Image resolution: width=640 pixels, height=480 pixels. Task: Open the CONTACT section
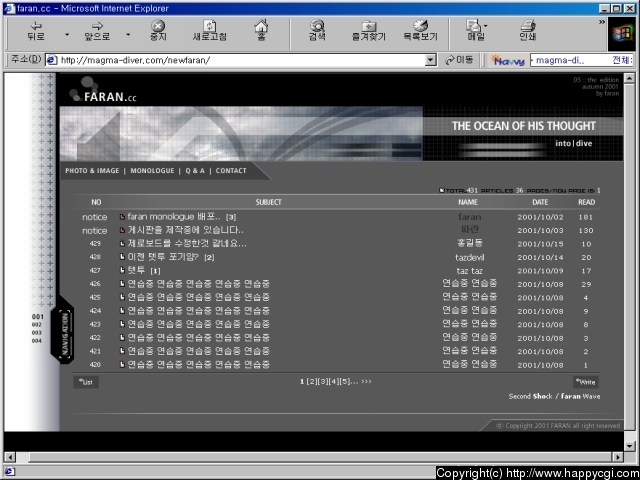[231, 171]
